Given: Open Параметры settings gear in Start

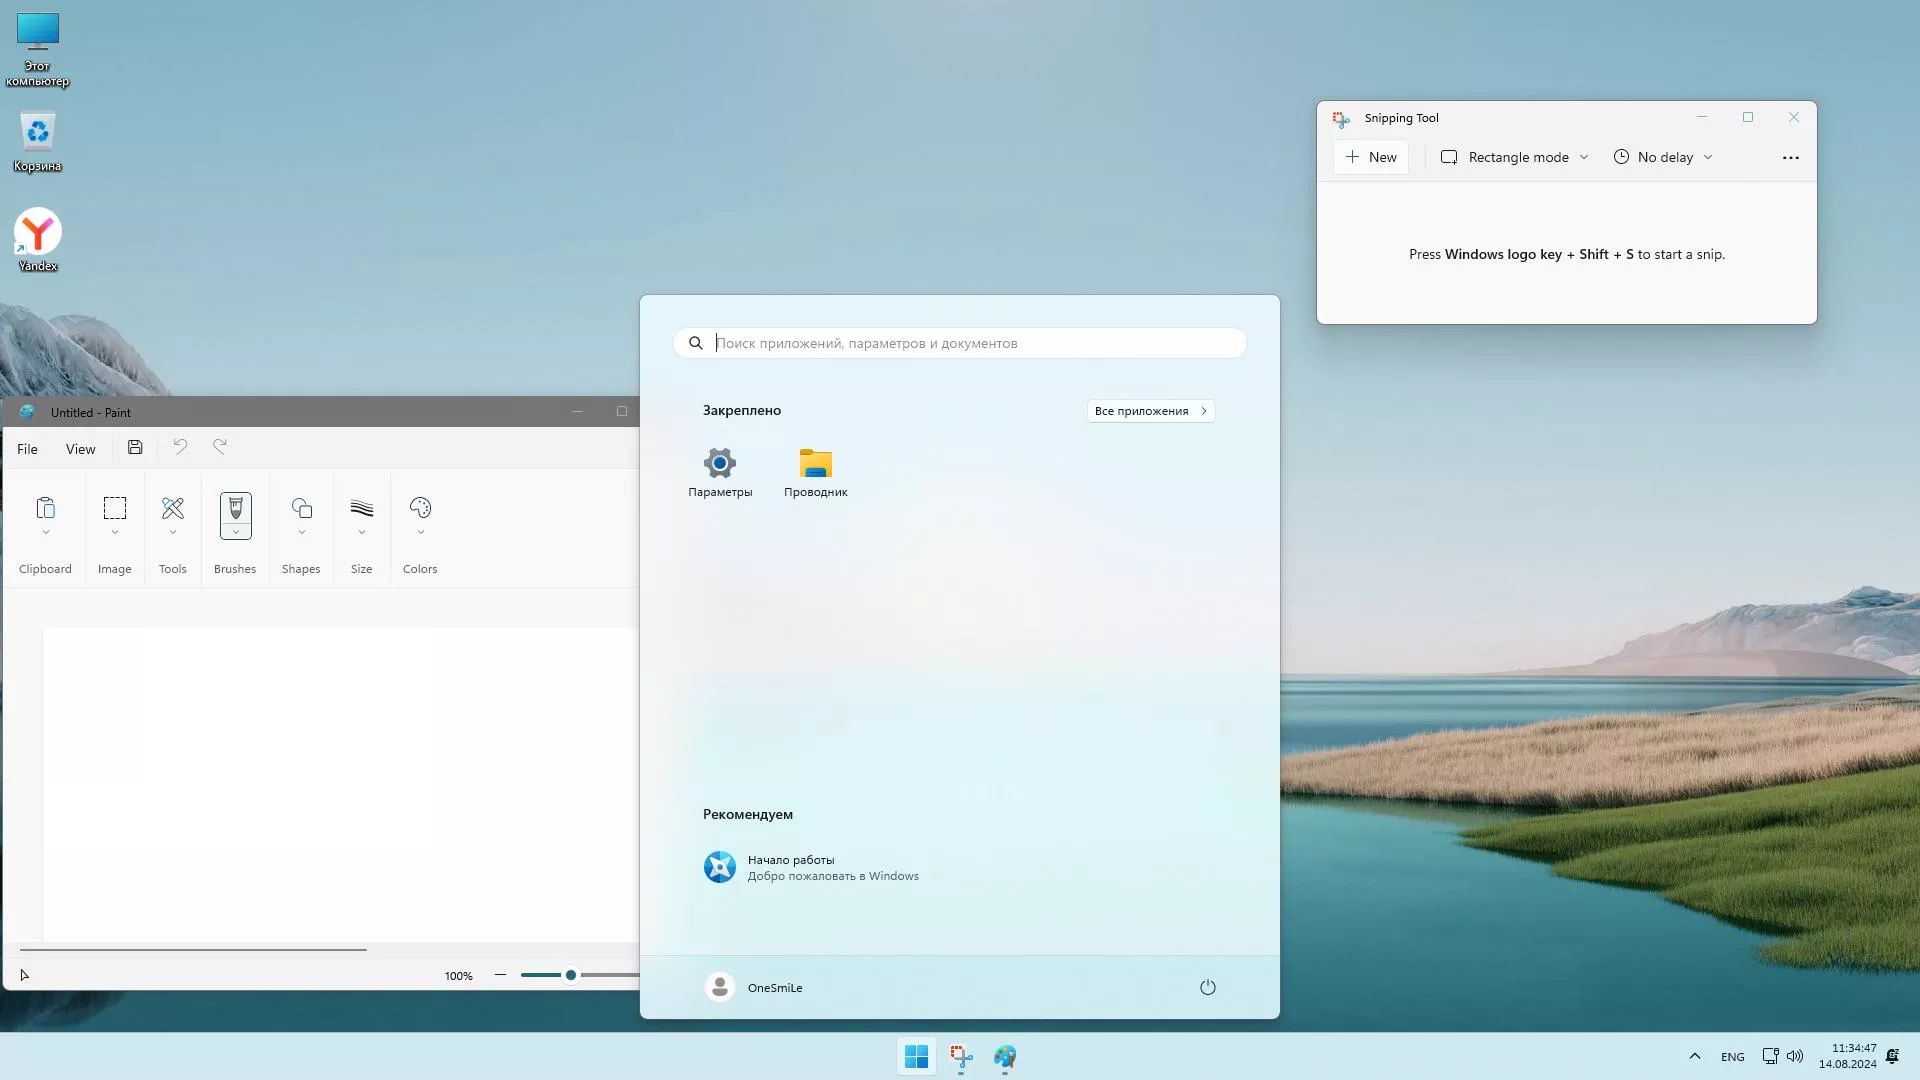Looking at the screenshot, I should pos(720,464).
